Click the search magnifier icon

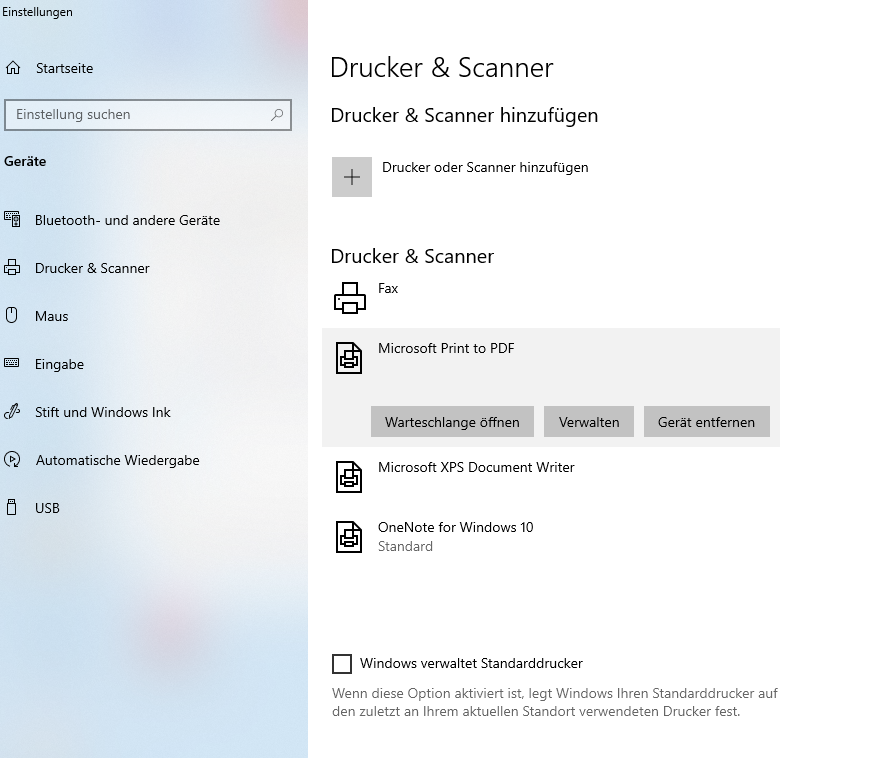[x=277, y=115]
